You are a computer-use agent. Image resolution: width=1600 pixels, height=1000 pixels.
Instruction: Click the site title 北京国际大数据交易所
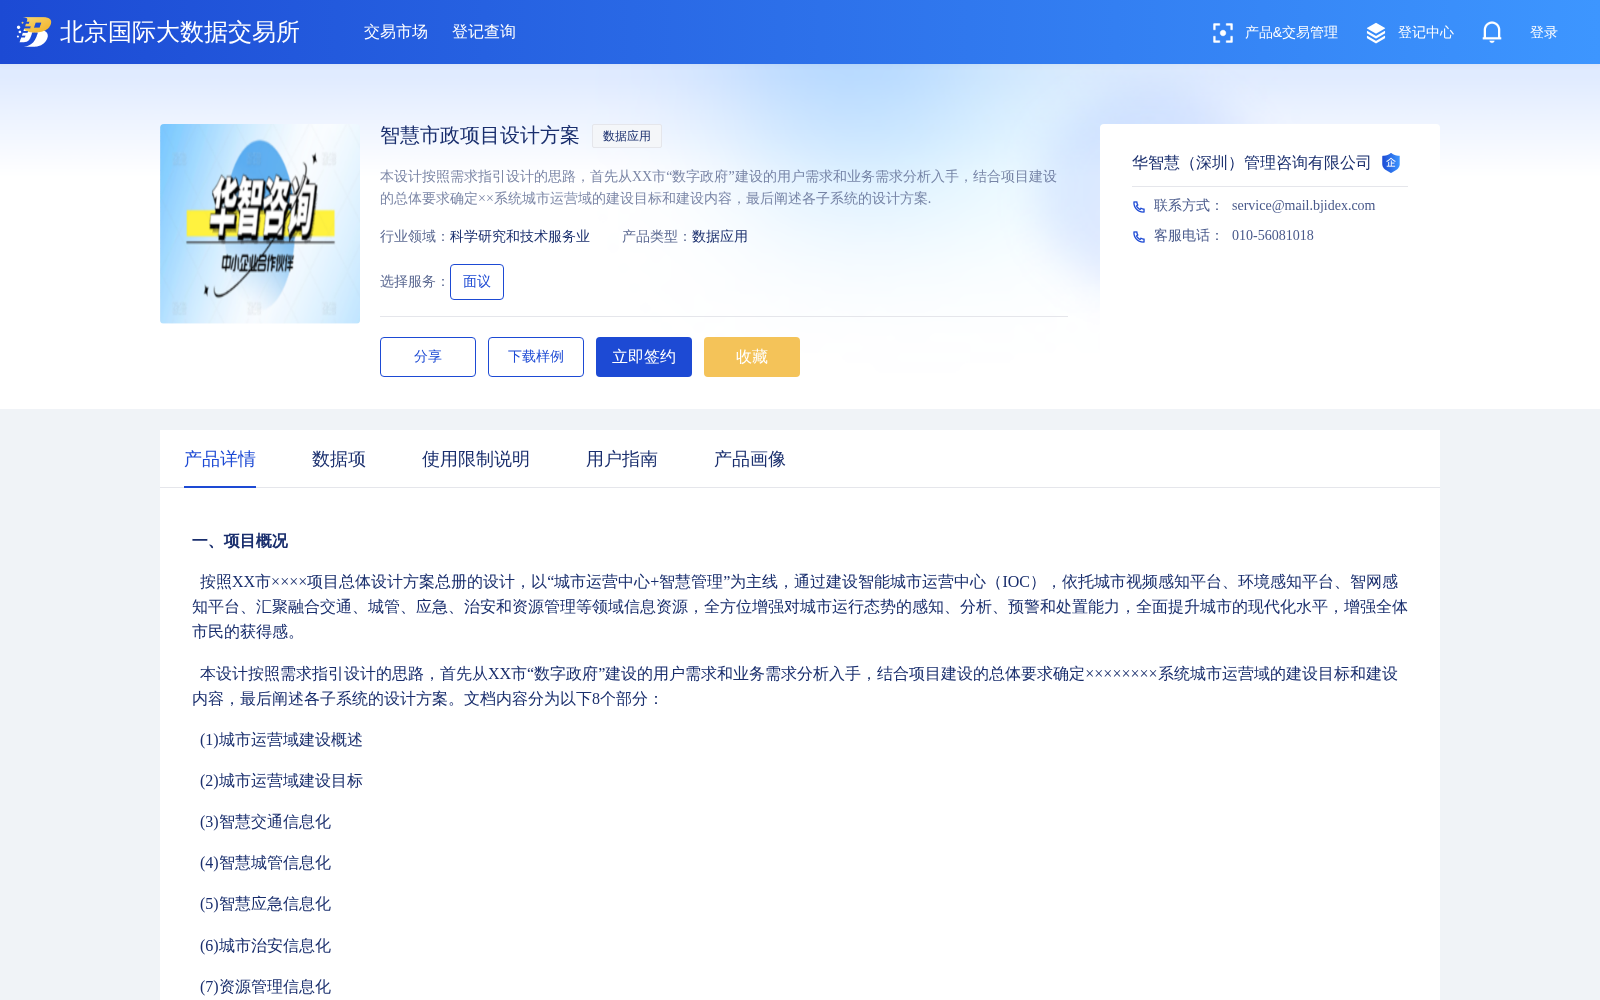click(180, 32)
